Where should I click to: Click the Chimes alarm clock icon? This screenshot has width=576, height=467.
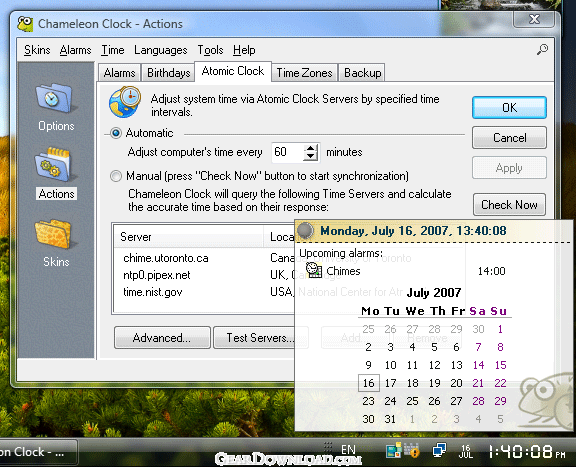(x=314, y=270)
